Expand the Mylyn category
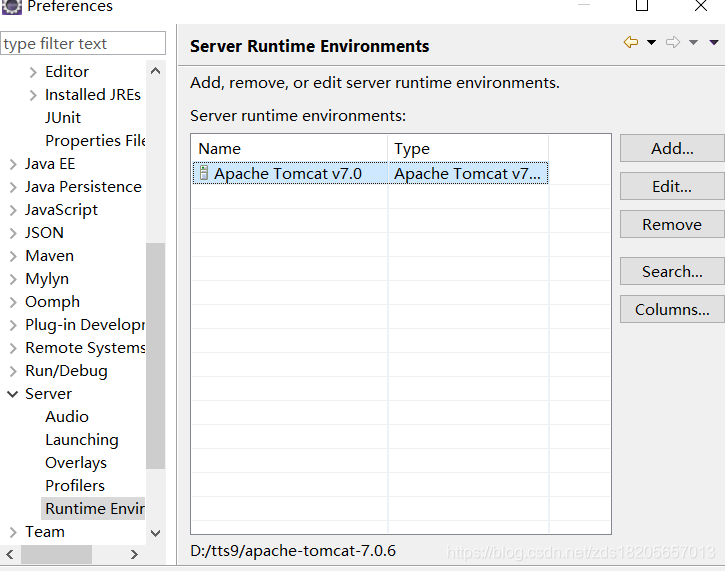725x571 pixels. click(x=12, y=279)
